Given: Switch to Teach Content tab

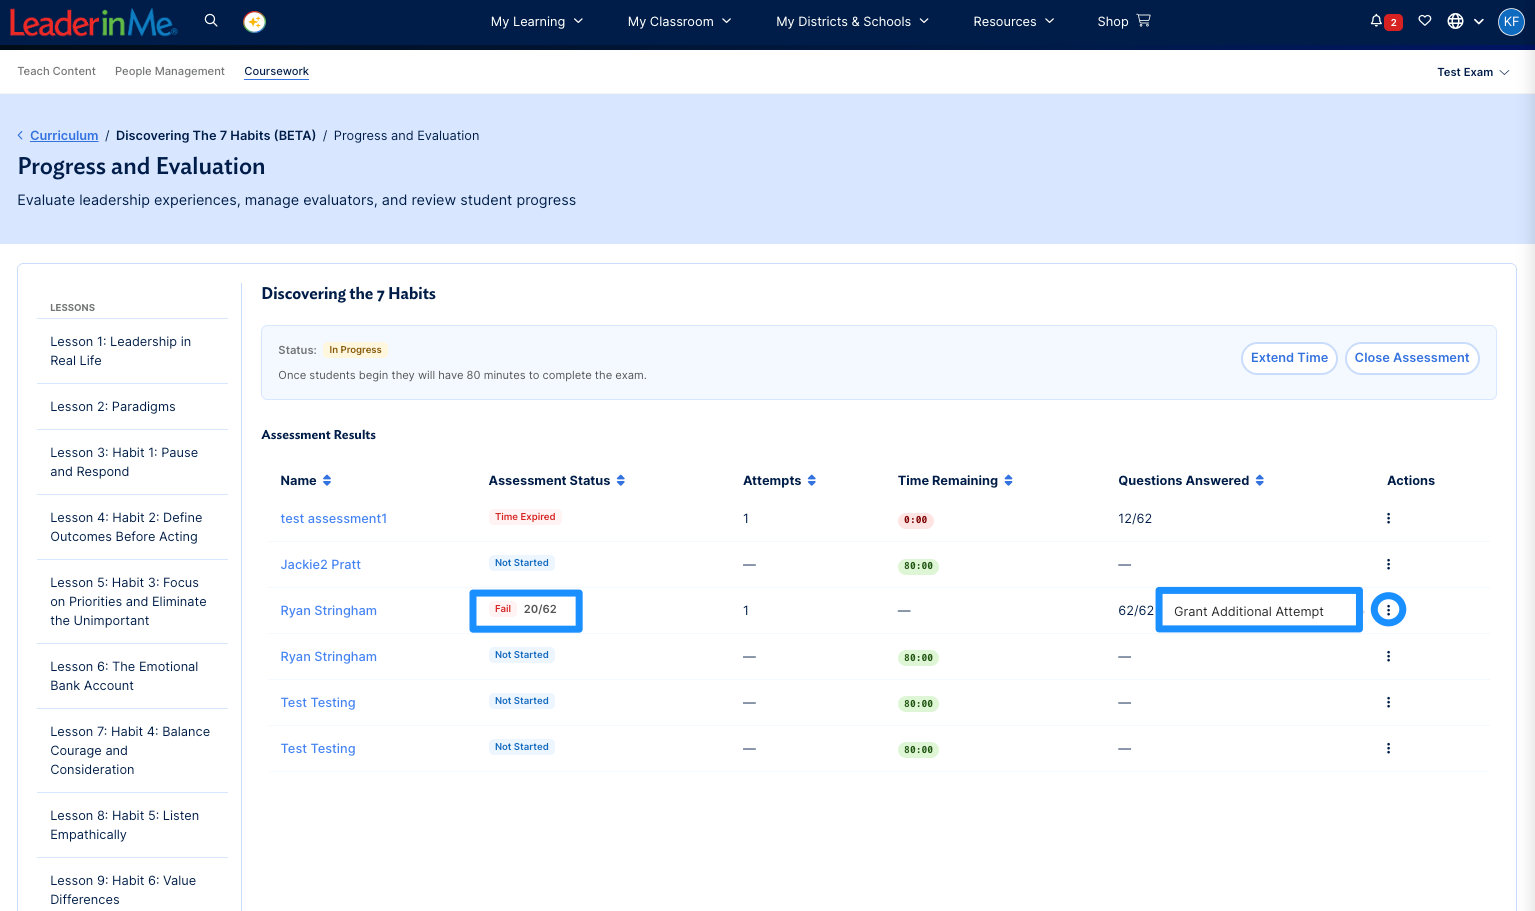Looking at the screenshot, I should coord(57,71).
